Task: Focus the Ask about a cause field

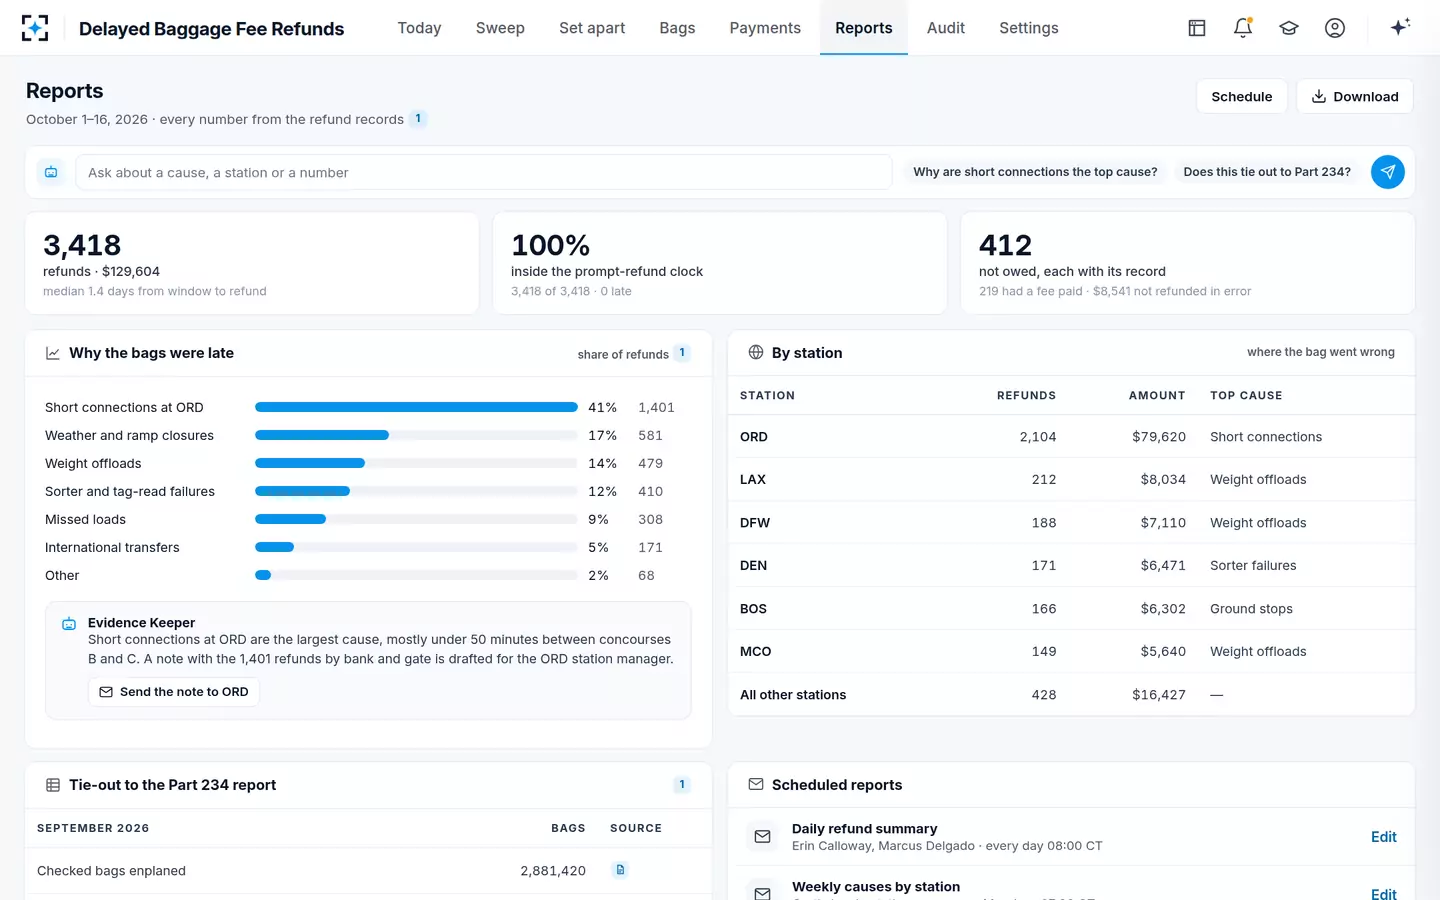Action: [x=484, y=172]
